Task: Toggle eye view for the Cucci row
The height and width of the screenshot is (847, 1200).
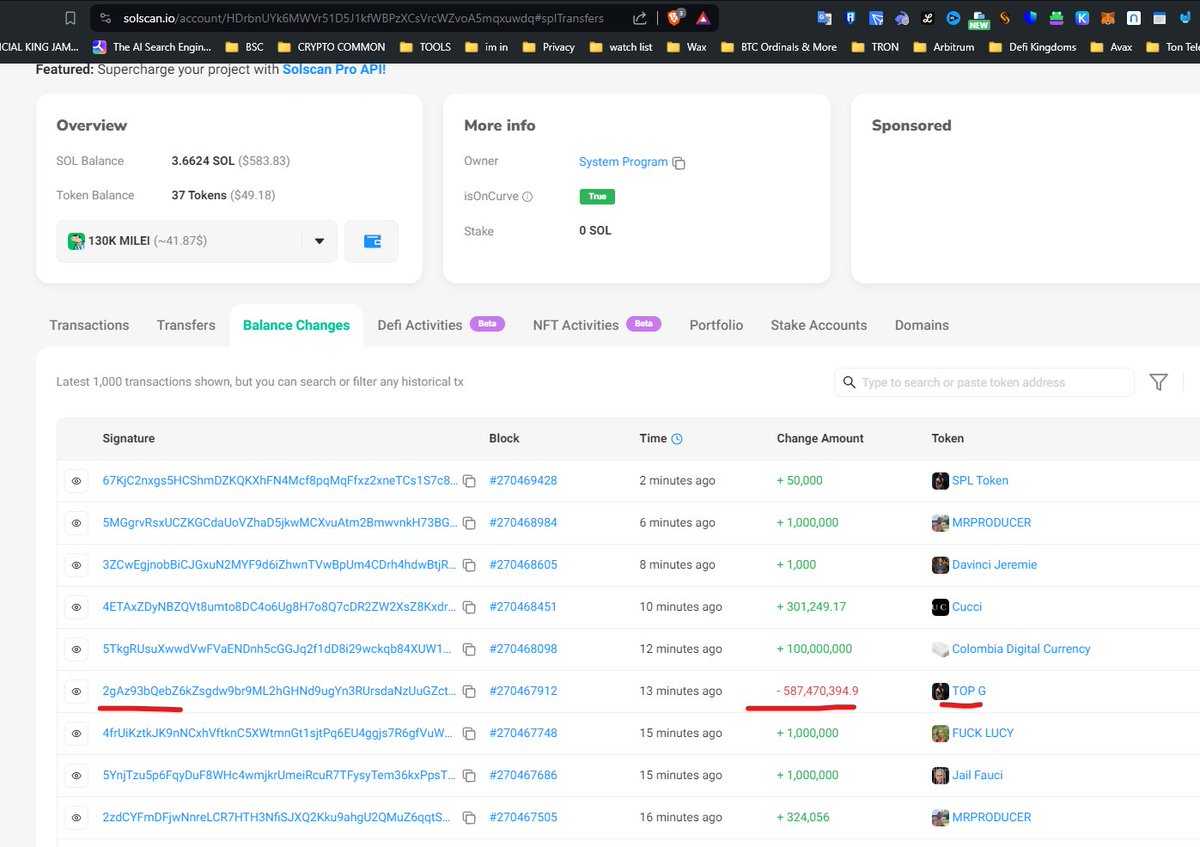Action: [x=76, y=607]
